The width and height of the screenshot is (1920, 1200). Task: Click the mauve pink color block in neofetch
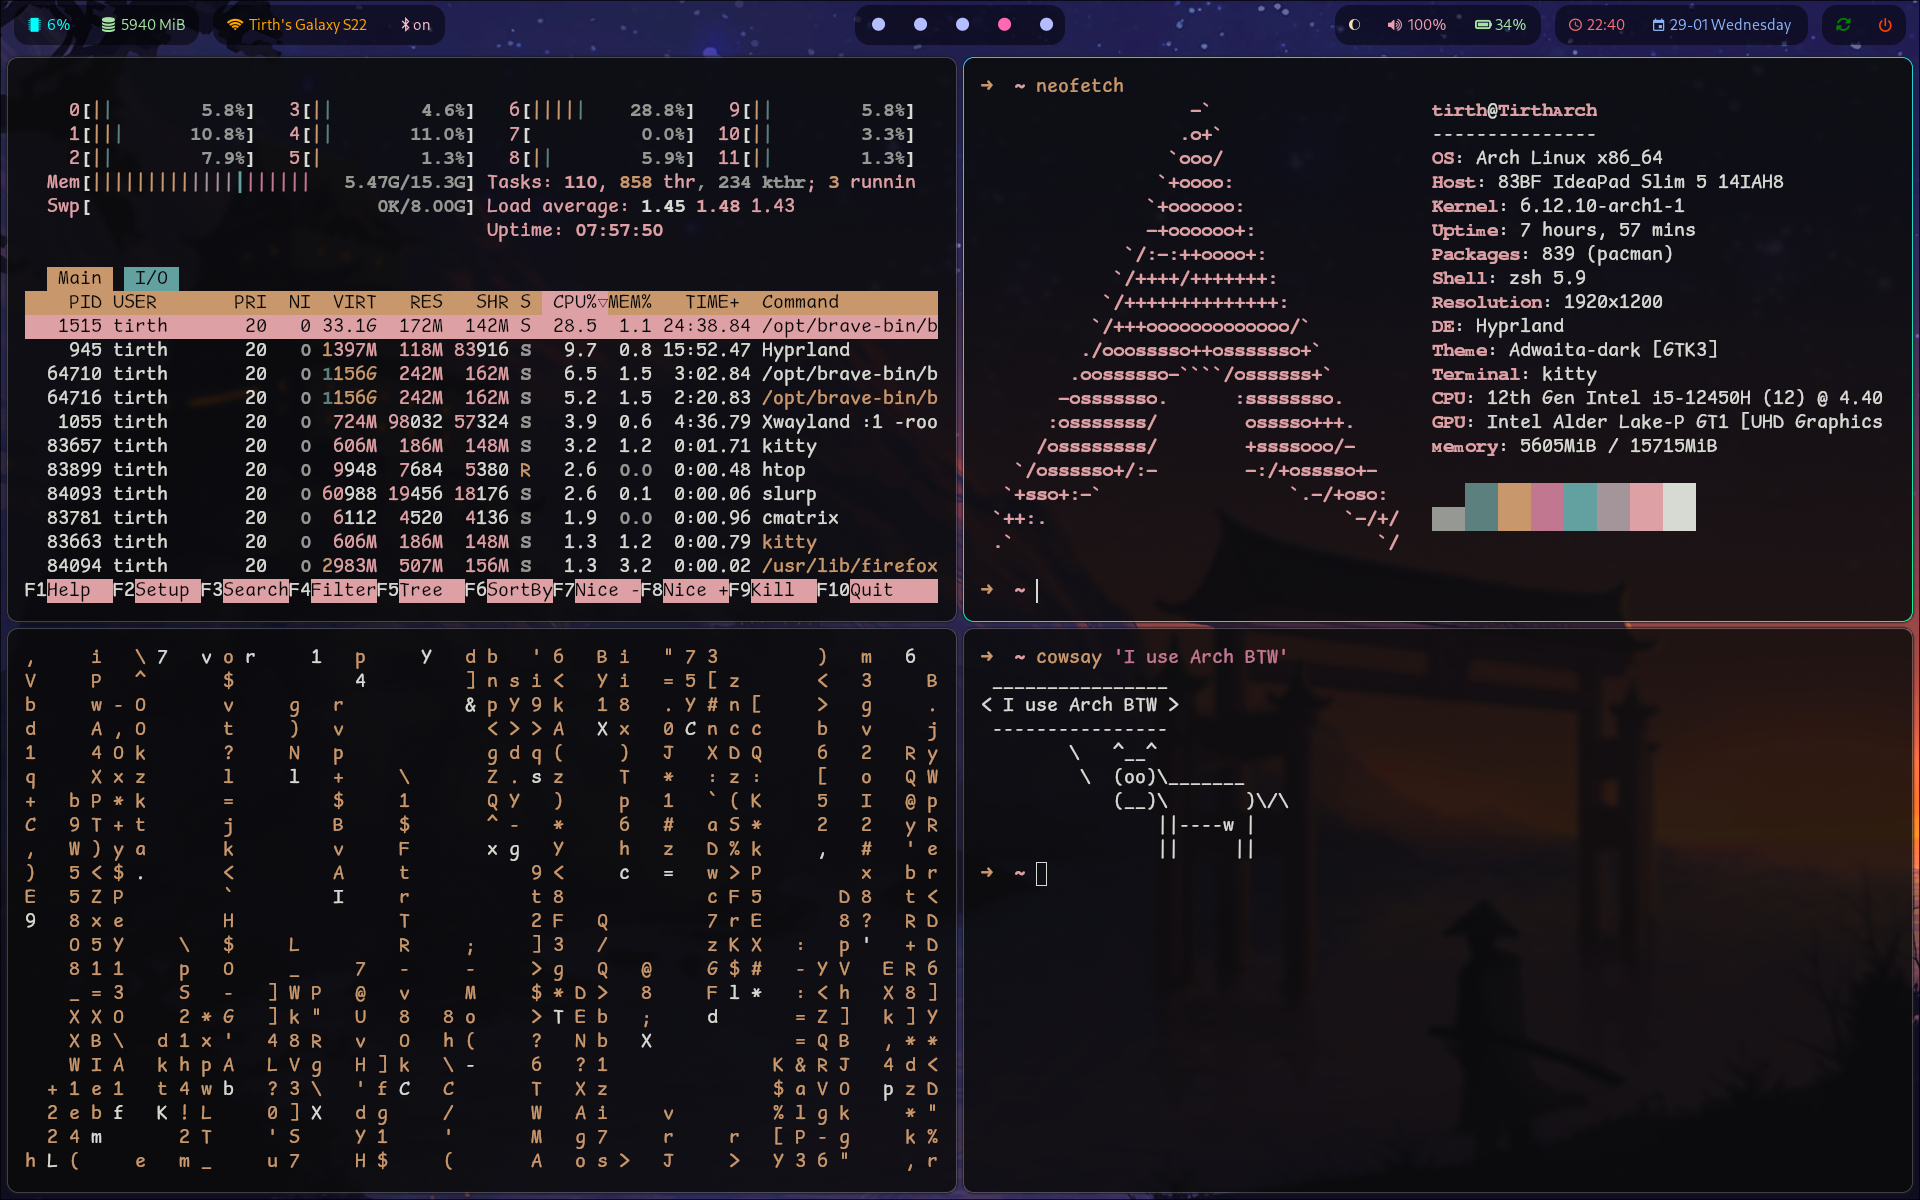pos(1547,507)
